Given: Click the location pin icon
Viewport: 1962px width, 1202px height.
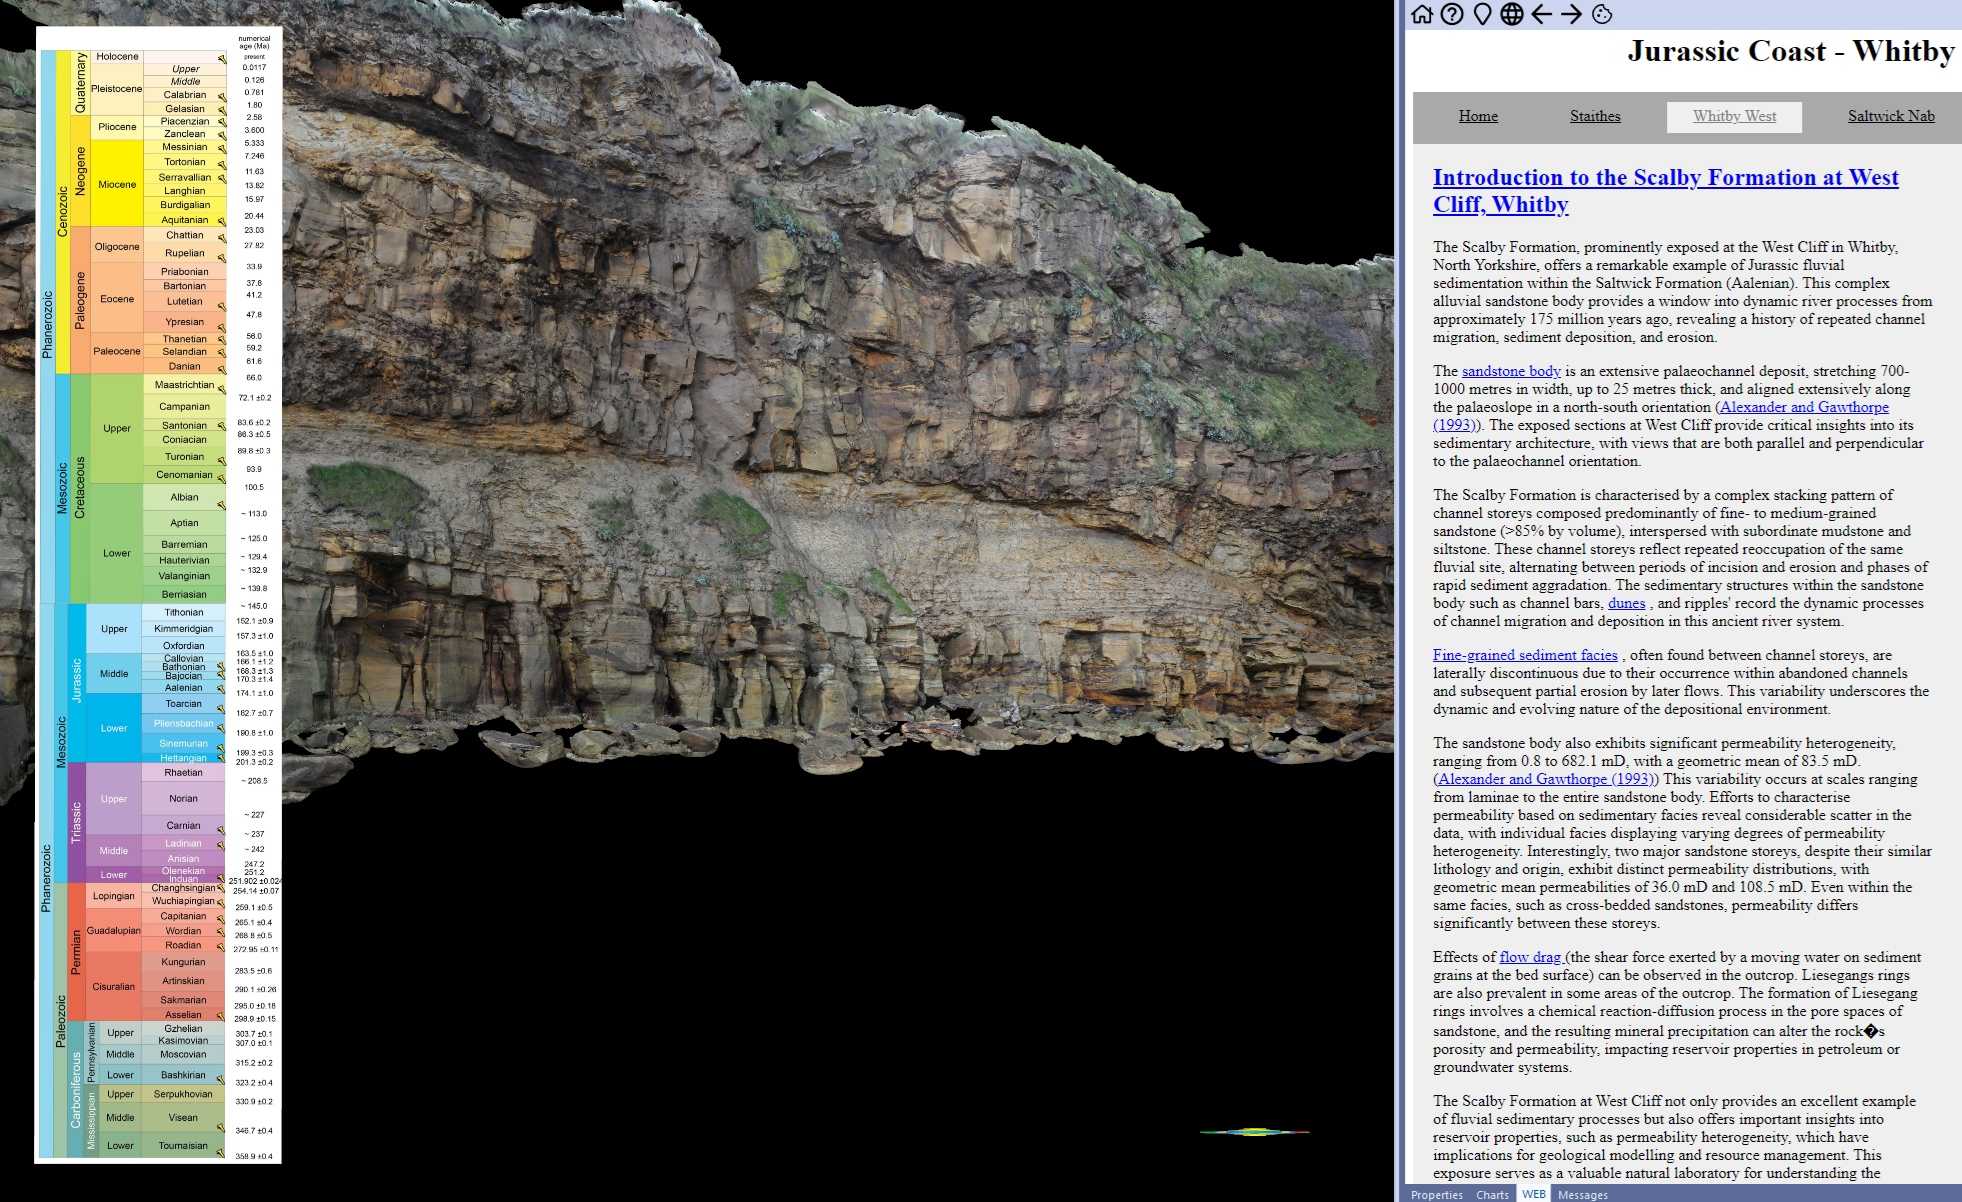Looking at the screenshot, I should pyautogui.click(x=1482, y=14).
